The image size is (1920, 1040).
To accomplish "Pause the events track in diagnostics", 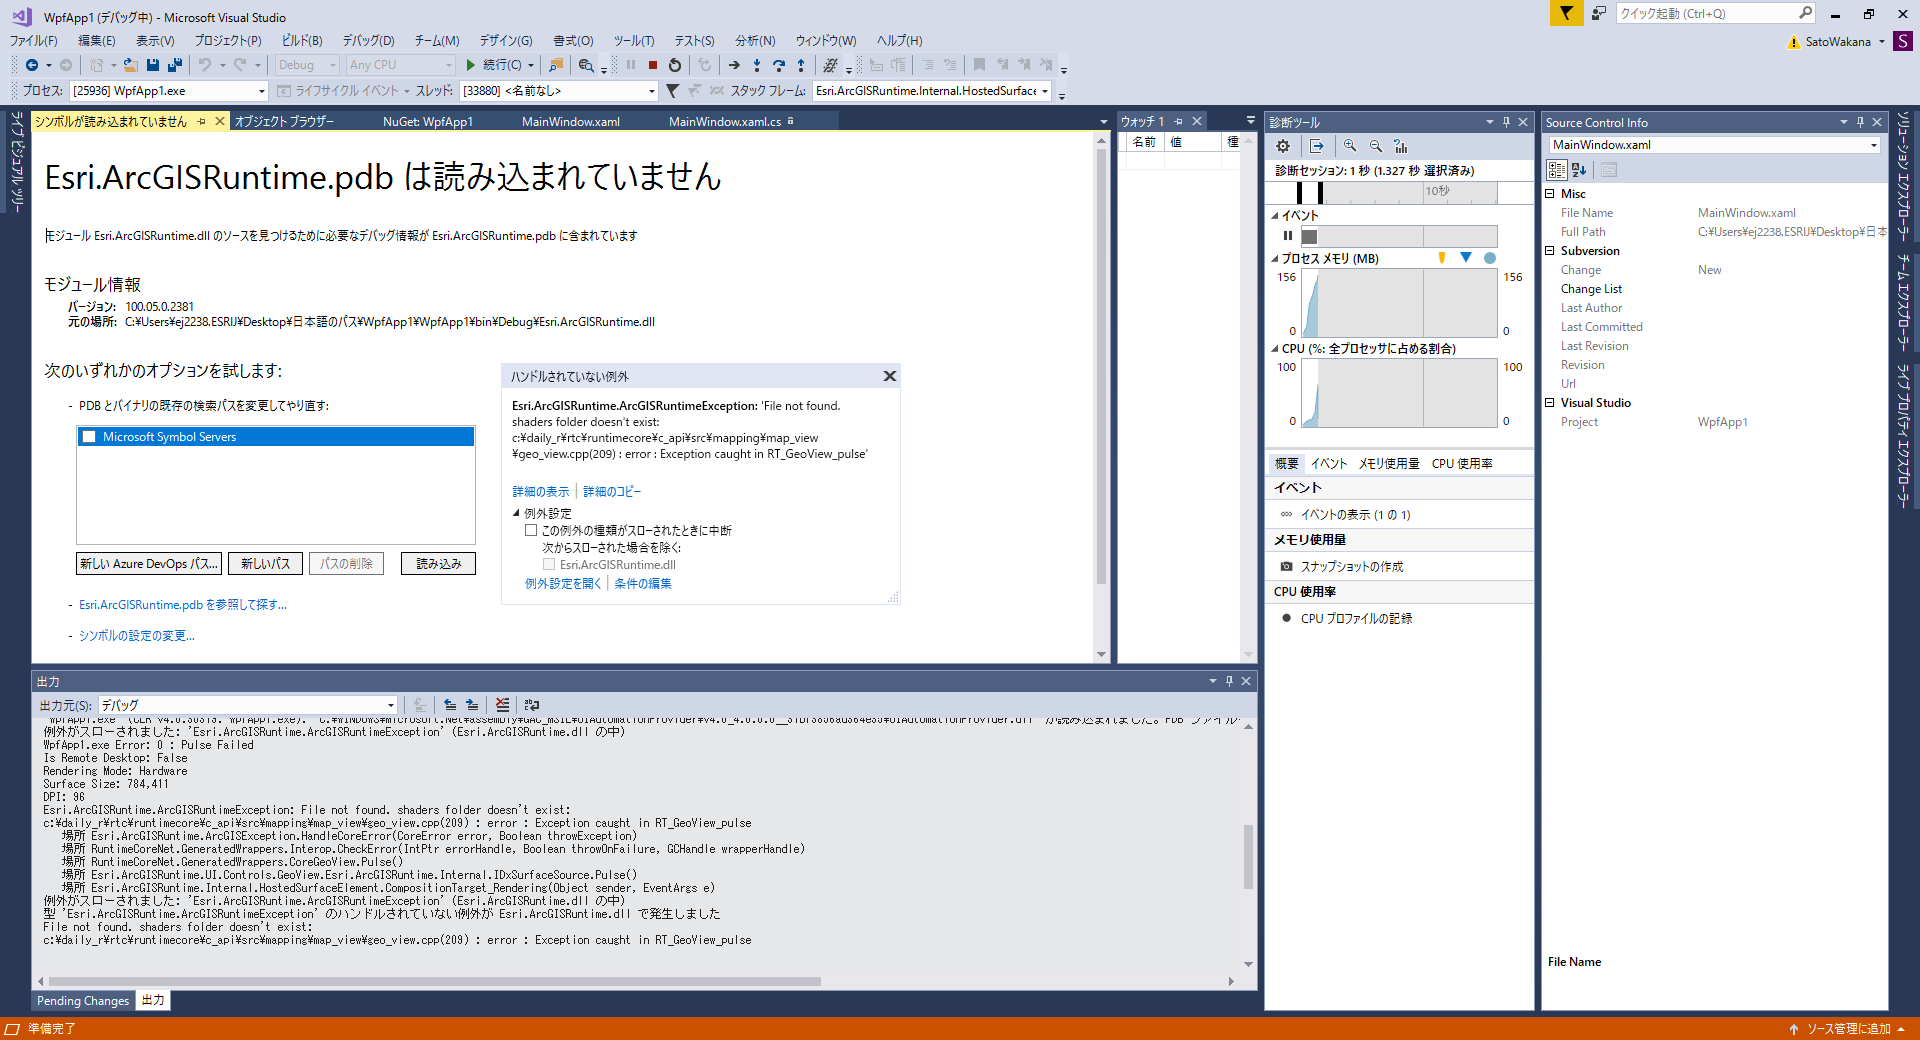I will tap(1288, 236).
